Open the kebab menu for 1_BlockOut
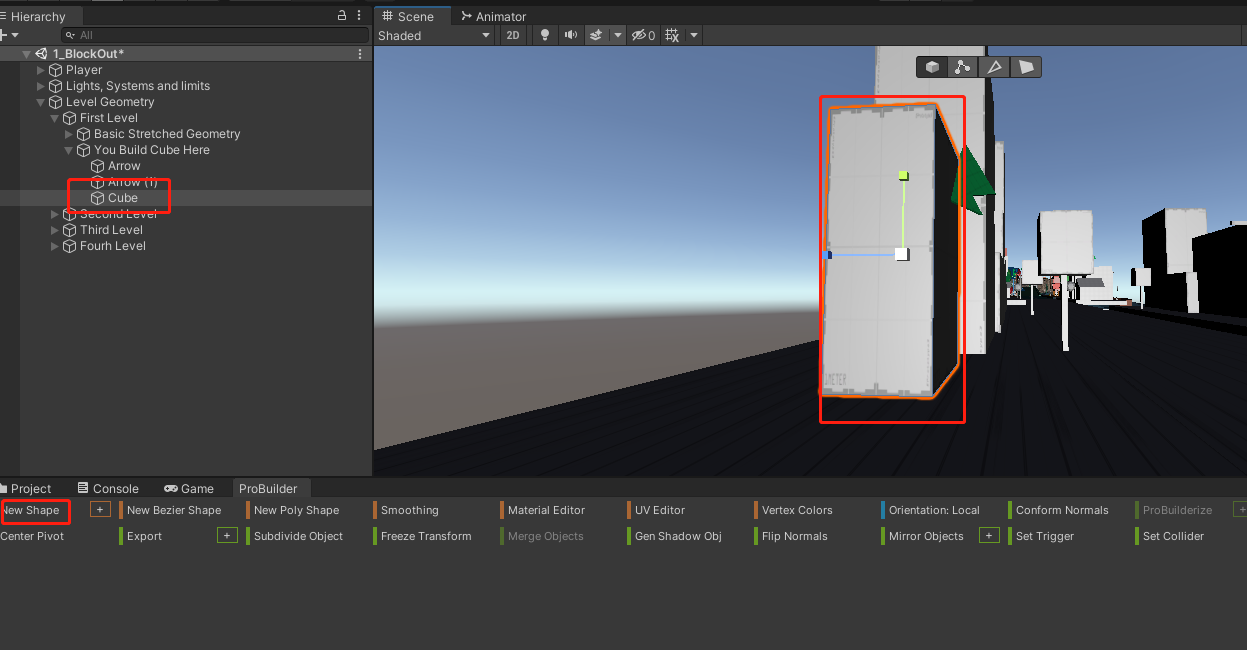This screenshot has height=650, width=1247. (358, 53)
